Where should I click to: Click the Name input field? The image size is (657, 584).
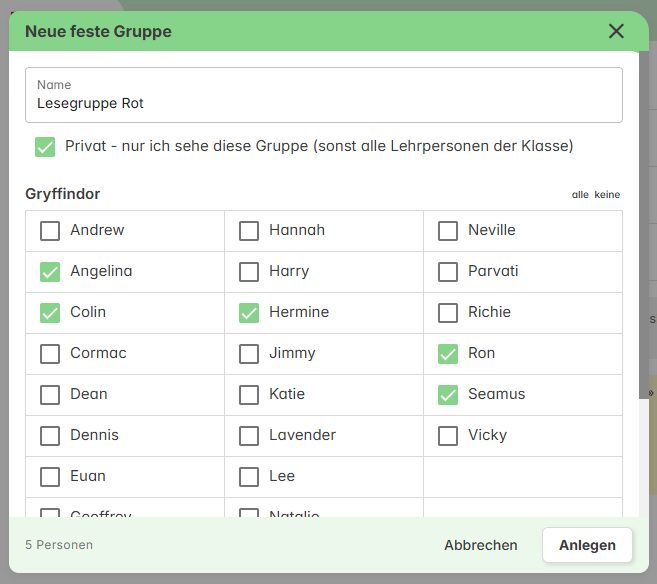(323, 95)
